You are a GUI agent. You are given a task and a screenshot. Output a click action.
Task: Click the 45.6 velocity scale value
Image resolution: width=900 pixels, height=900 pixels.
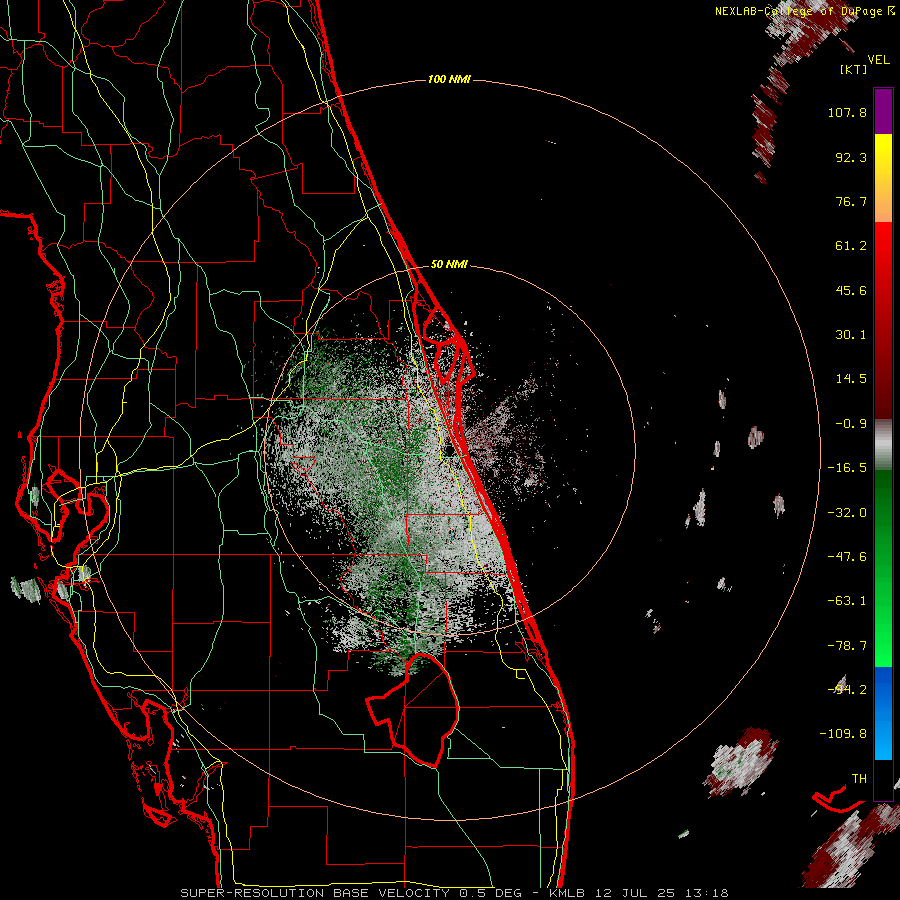(x=851, y=290)
